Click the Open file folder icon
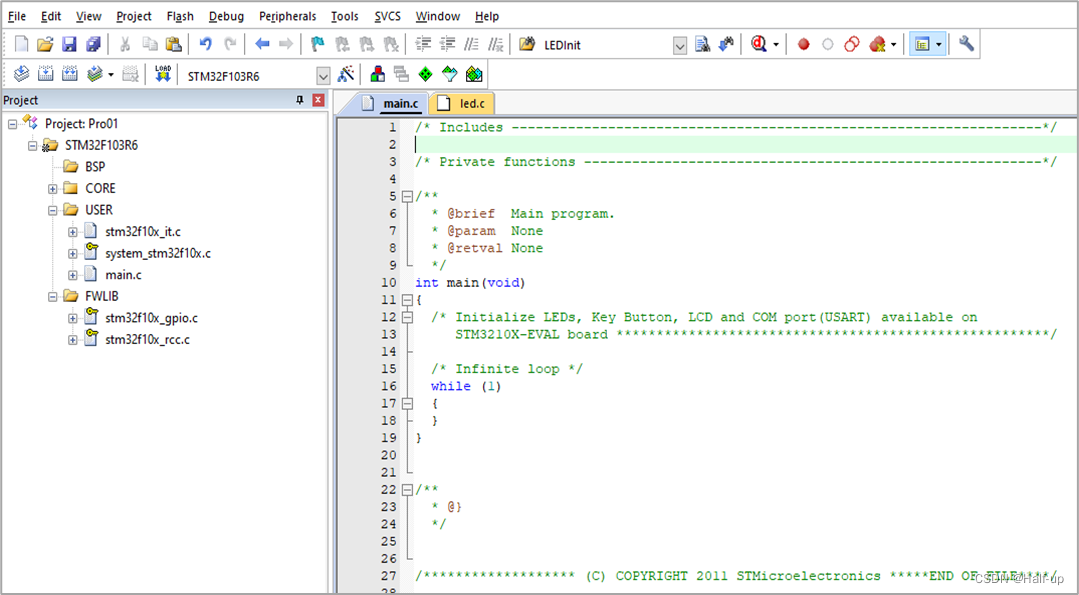 [x=45, y=45]
